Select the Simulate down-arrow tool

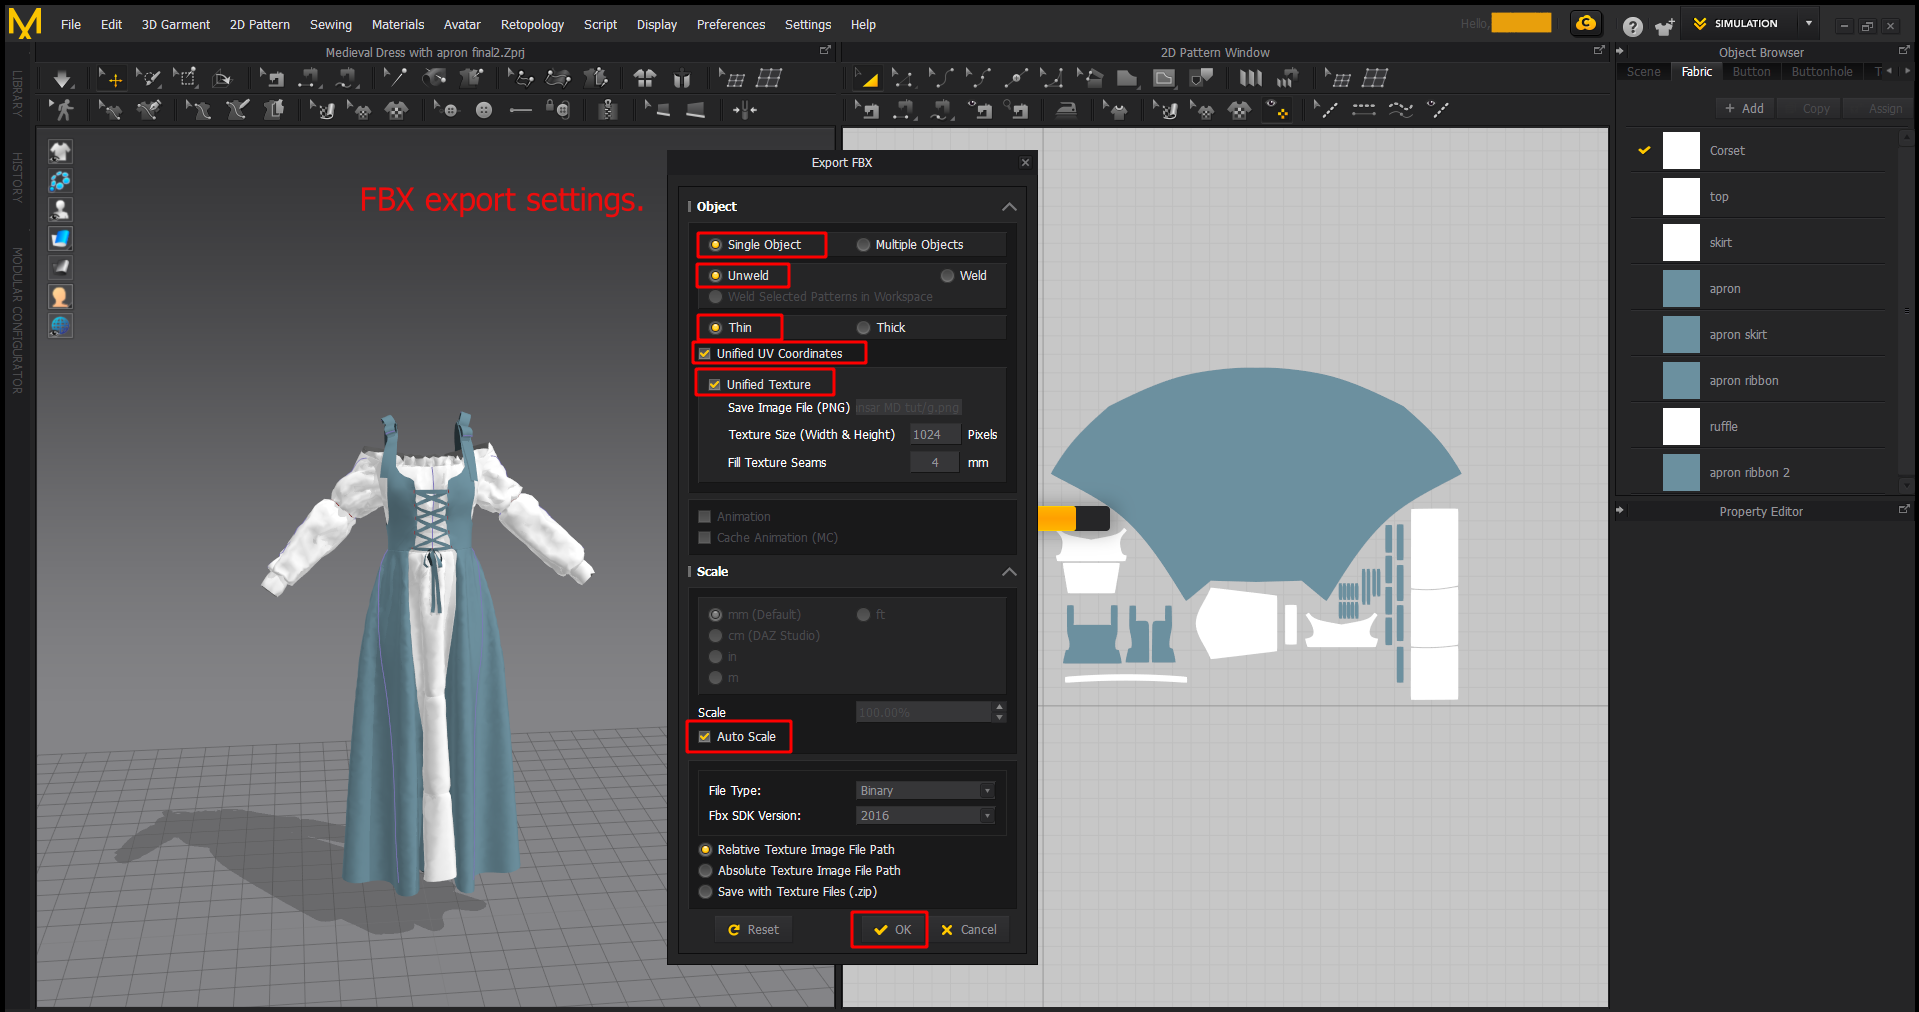[62, 78]
